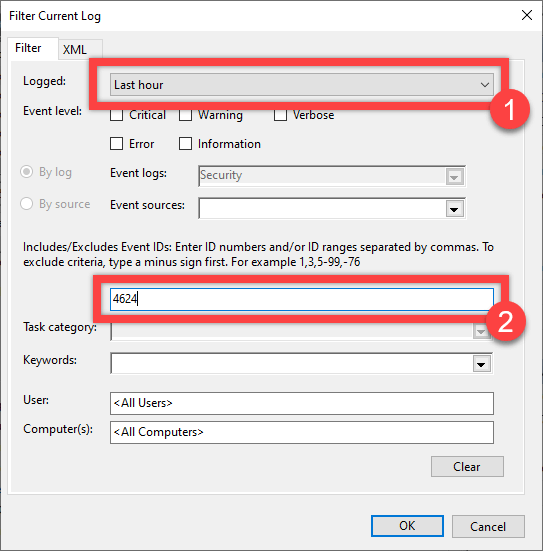
Task: Expand the Event logs dropdown arrow
Action: [454, 177]
